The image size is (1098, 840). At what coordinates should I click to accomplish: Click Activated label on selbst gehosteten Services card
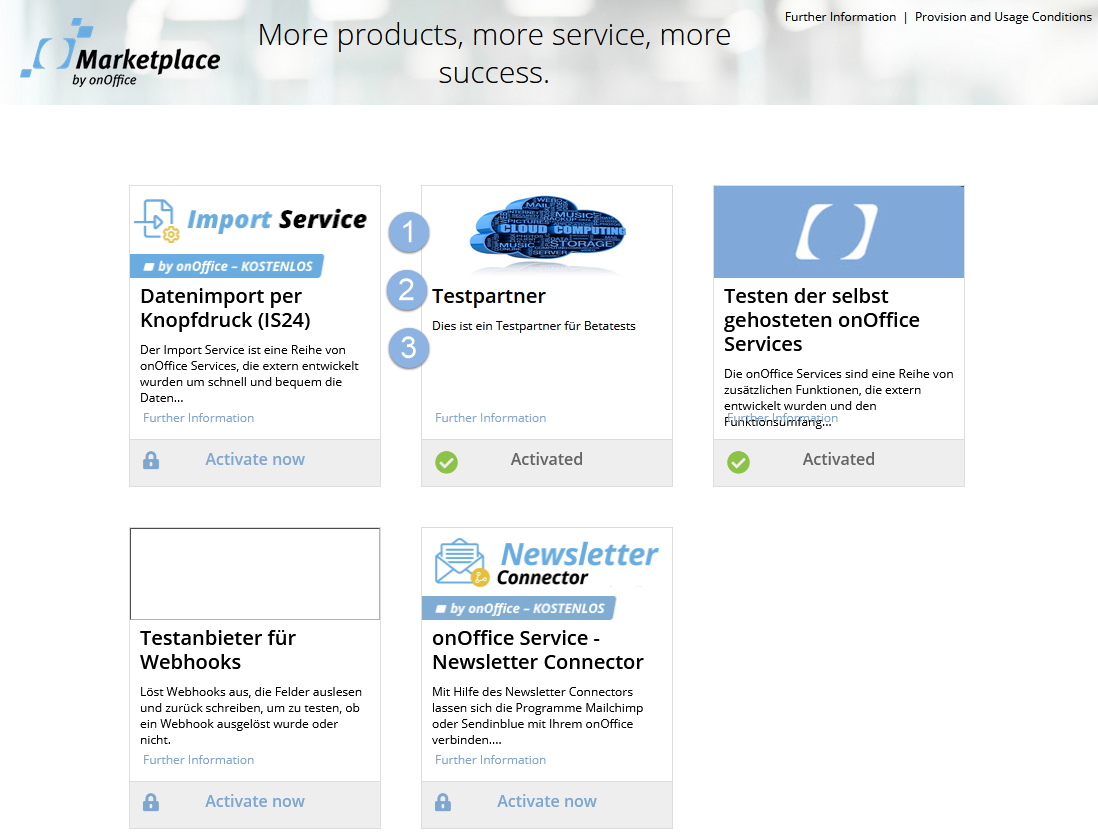pyautogui.click(x=838, y=459)
